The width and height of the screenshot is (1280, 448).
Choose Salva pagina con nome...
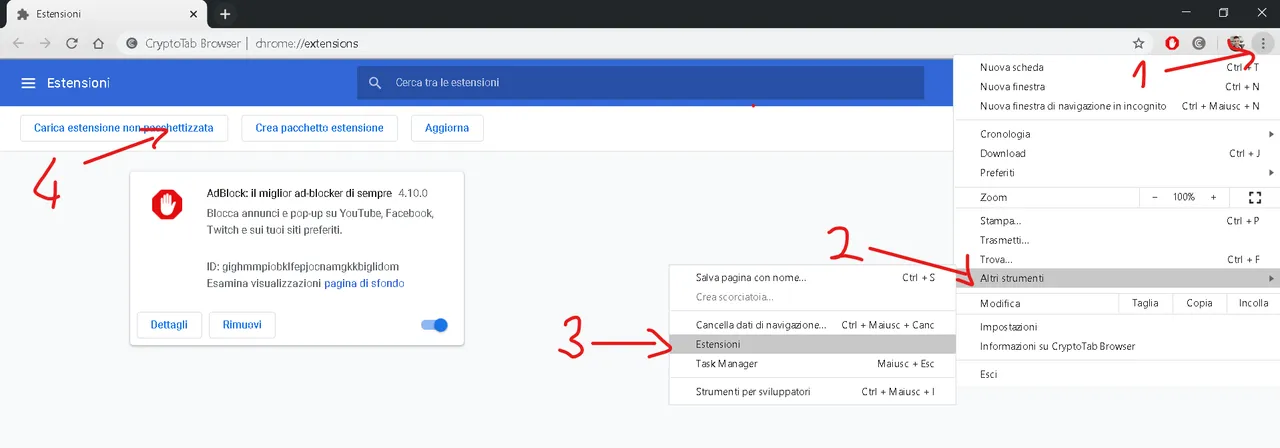tap(811, 277)
